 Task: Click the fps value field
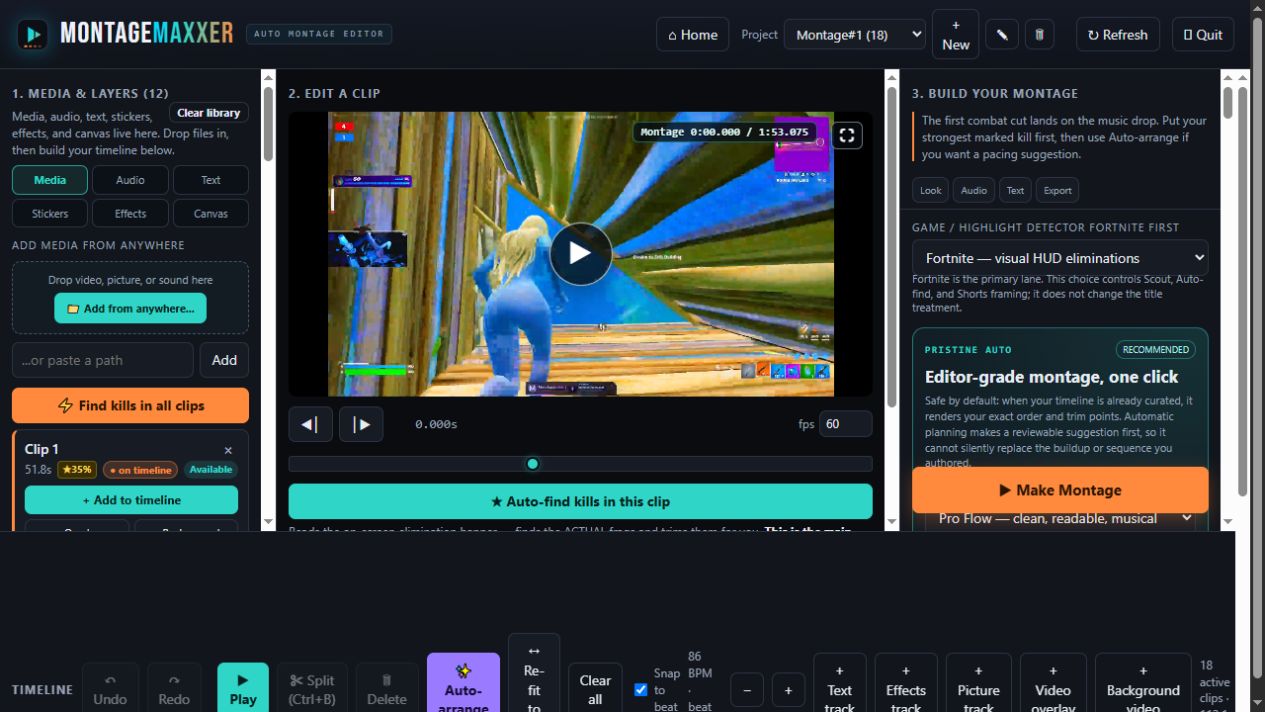coord(845,424)
